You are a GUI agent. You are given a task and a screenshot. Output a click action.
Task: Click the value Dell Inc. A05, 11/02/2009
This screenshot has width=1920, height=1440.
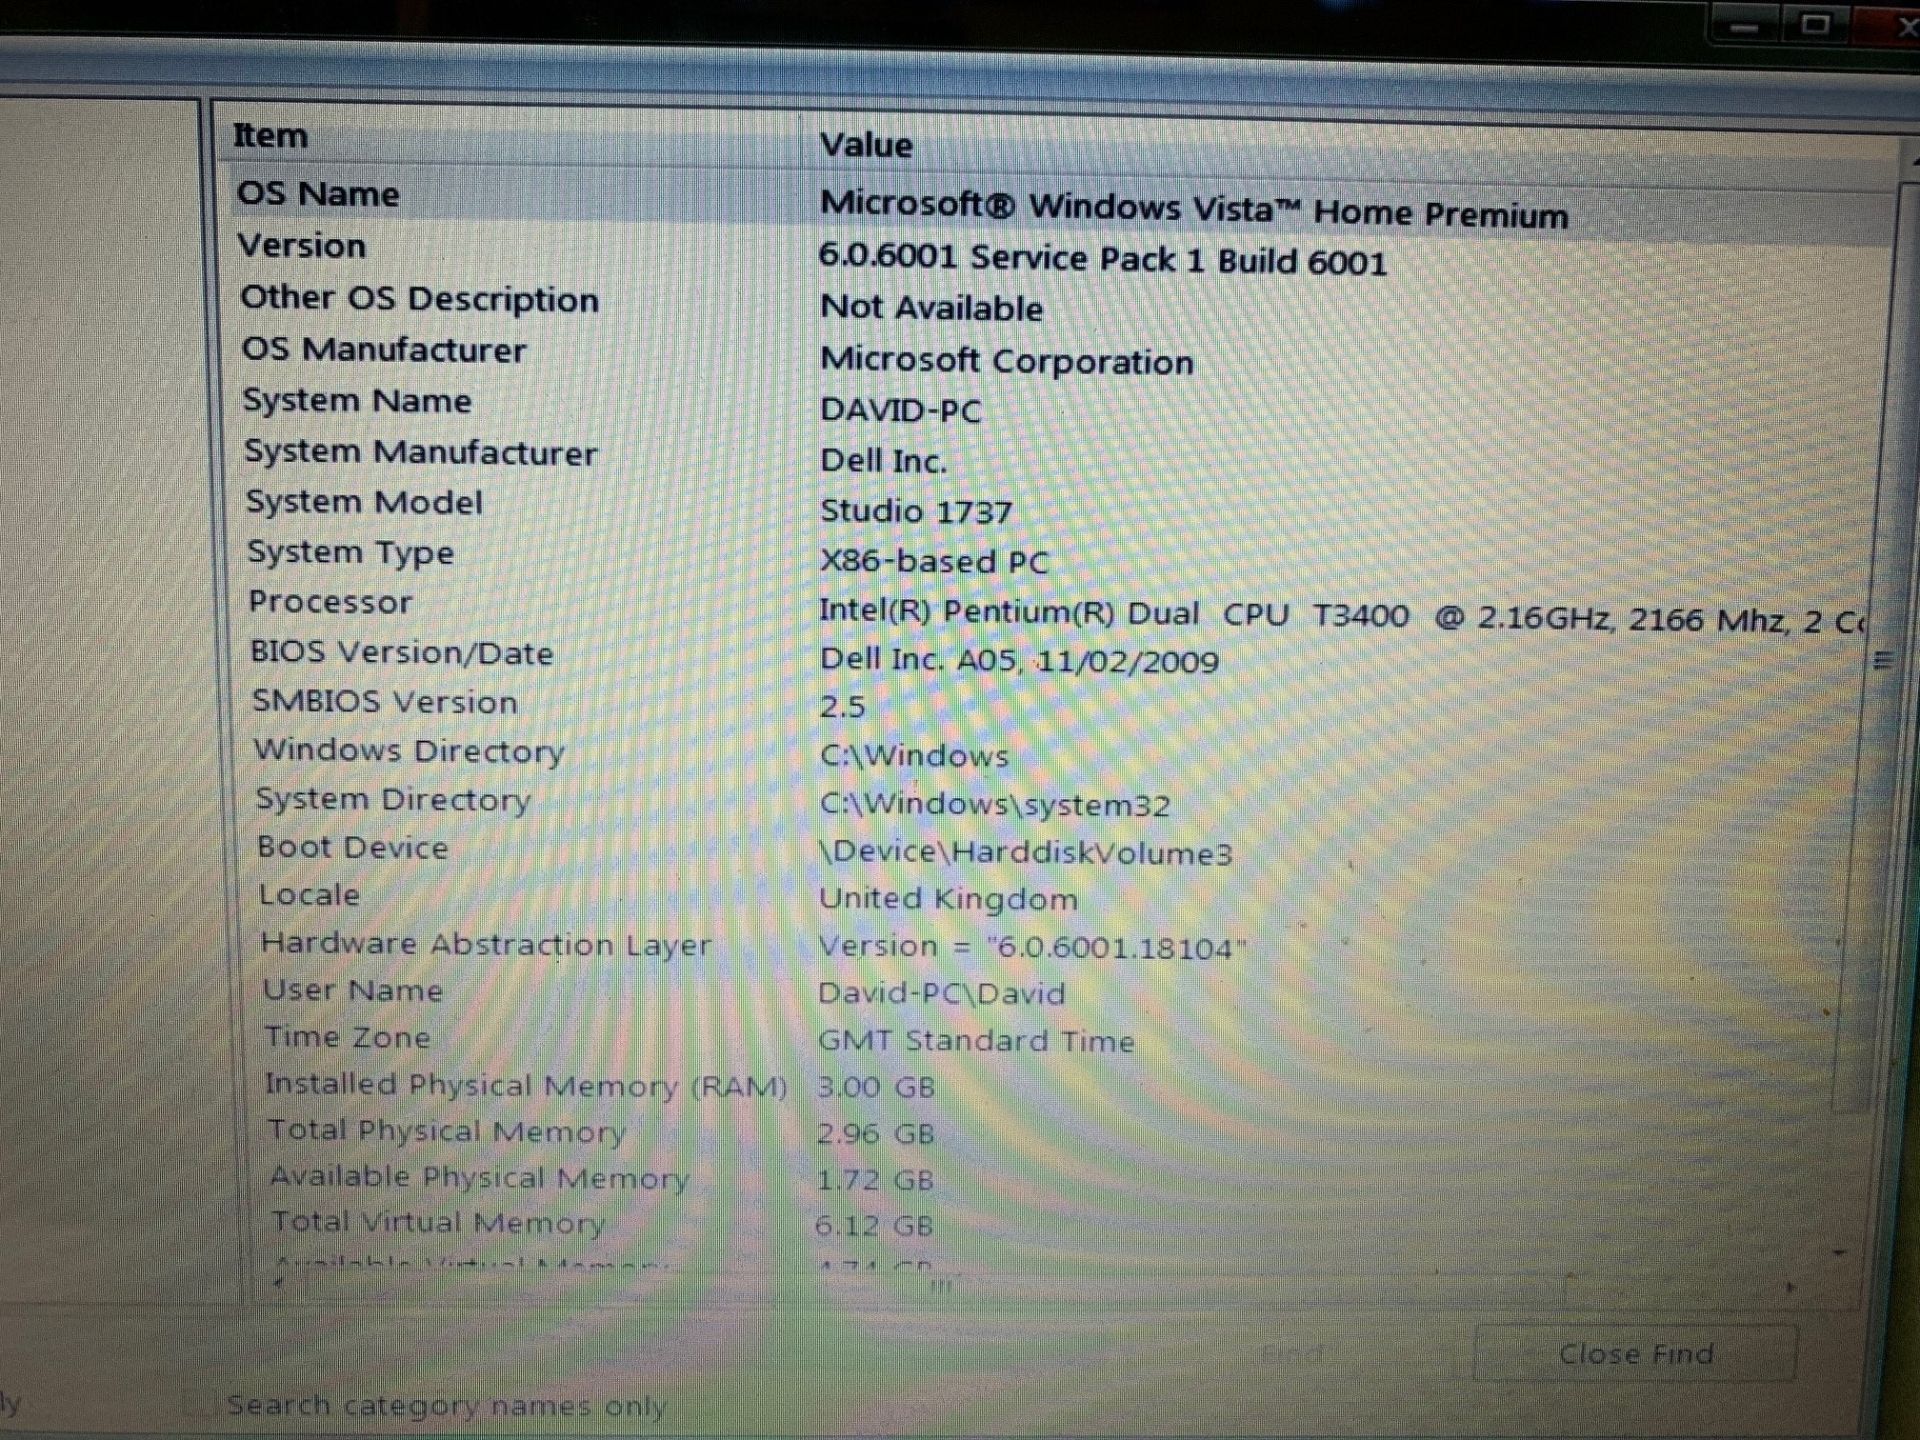1019,660
